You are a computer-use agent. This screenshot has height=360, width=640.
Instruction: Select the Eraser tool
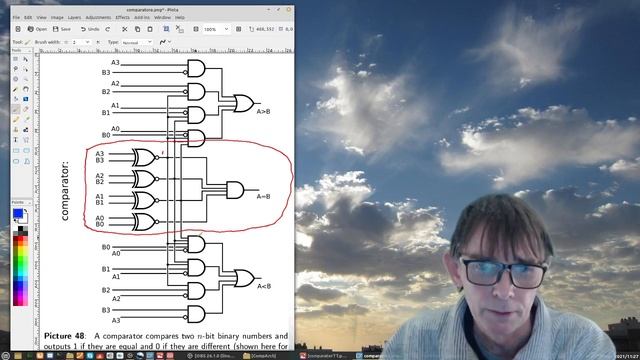[x=26, y=109]
